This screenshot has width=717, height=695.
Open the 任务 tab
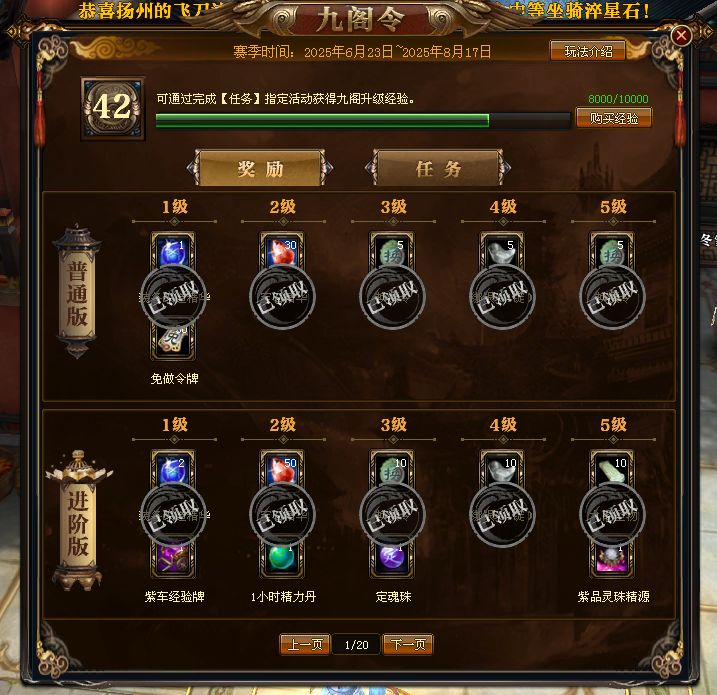coord(438,168)
